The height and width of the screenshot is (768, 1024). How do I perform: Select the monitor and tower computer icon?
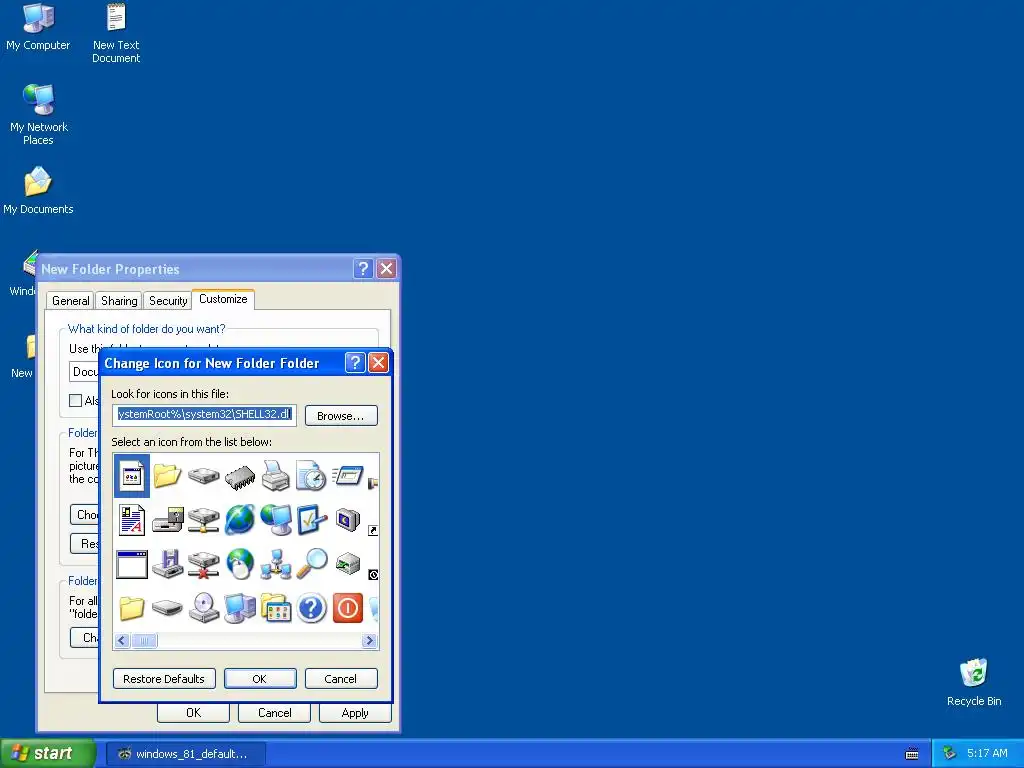240,608
